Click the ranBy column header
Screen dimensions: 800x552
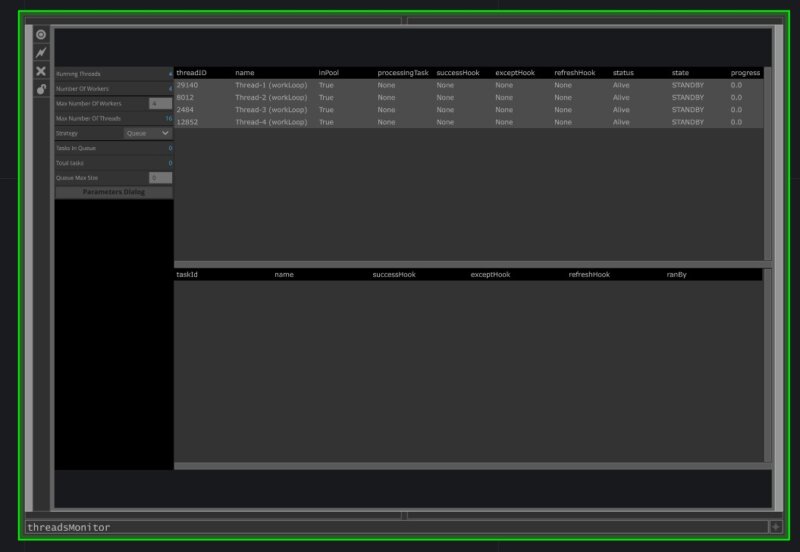(x=677, y=274)
